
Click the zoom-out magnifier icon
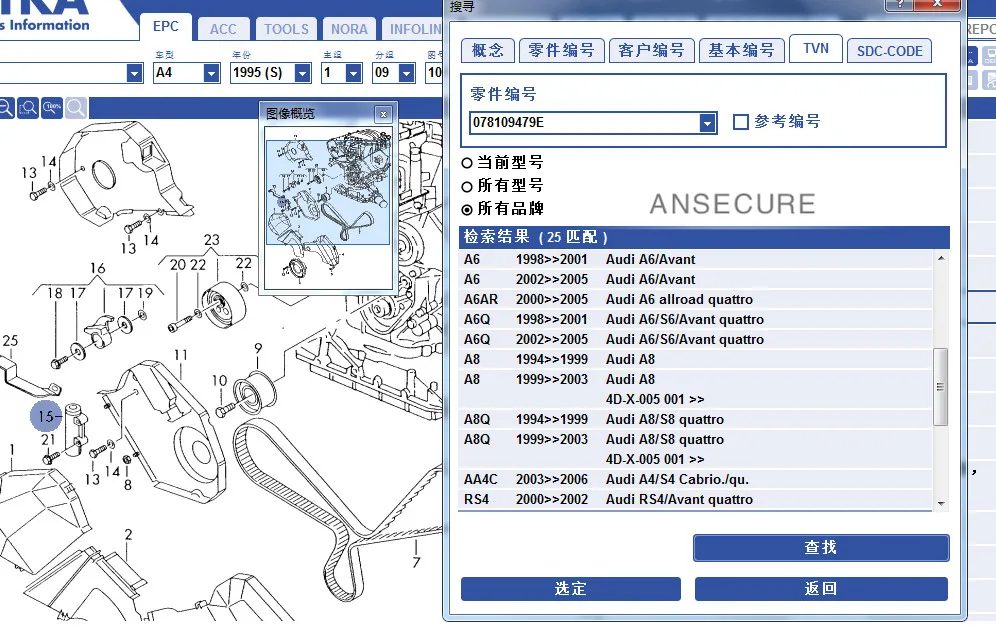[6, 108]
